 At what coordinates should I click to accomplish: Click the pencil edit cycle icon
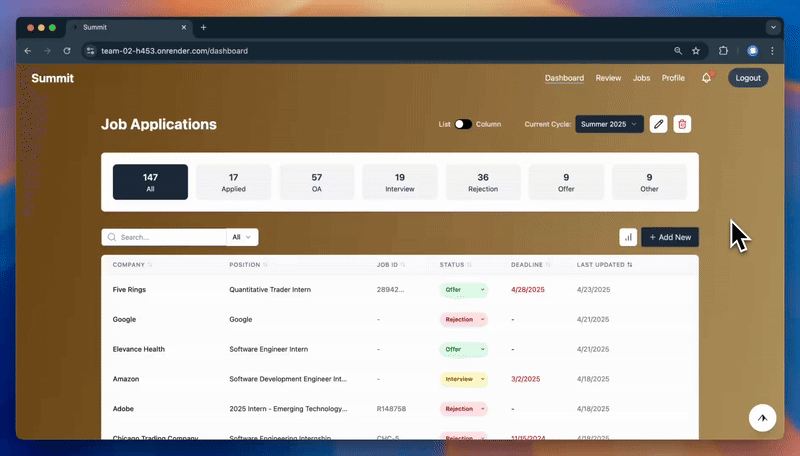pyautogui.click(x=658, y=124)
